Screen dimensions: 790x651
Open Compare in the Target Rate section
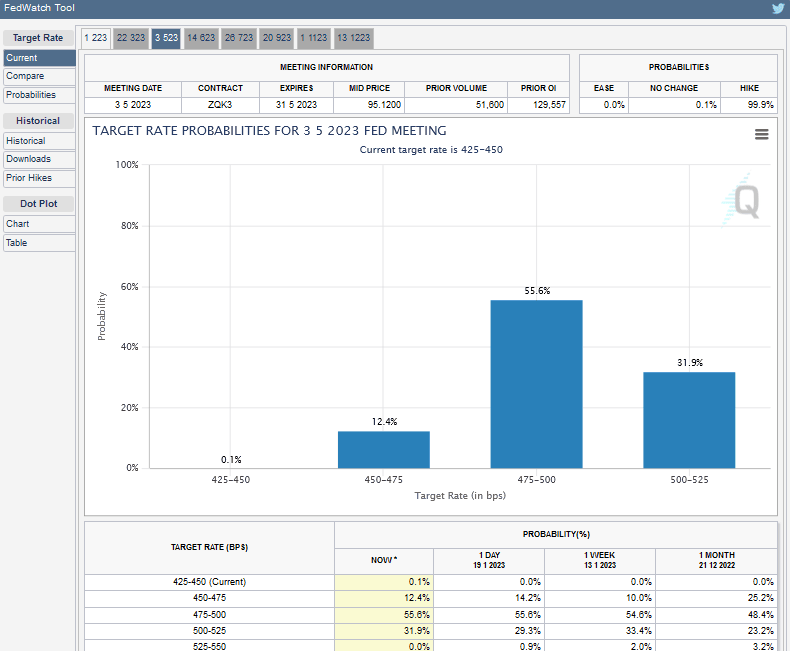point(39,76)
